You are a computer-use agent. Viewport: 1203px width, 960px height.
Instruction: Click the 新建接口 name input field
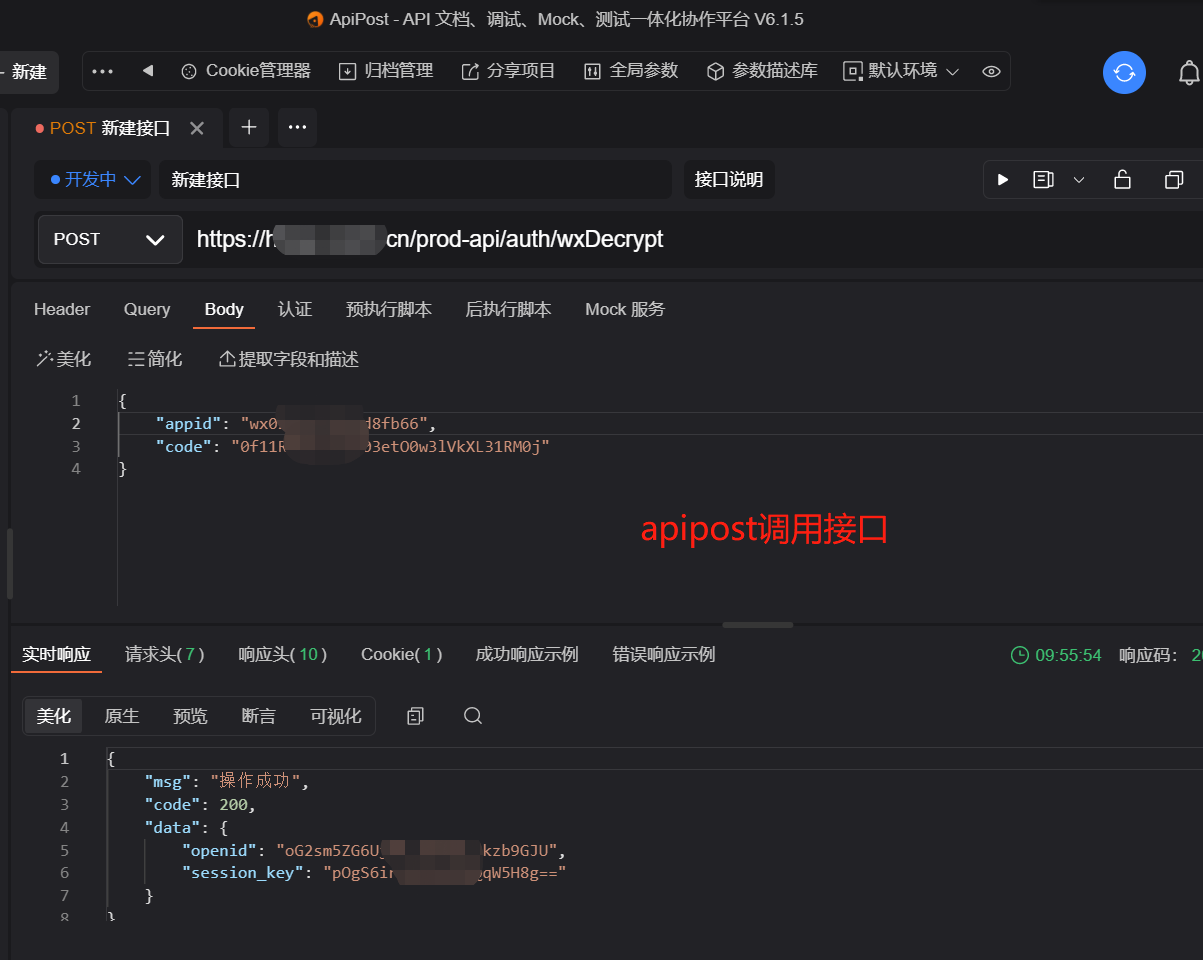pos(415,180)
